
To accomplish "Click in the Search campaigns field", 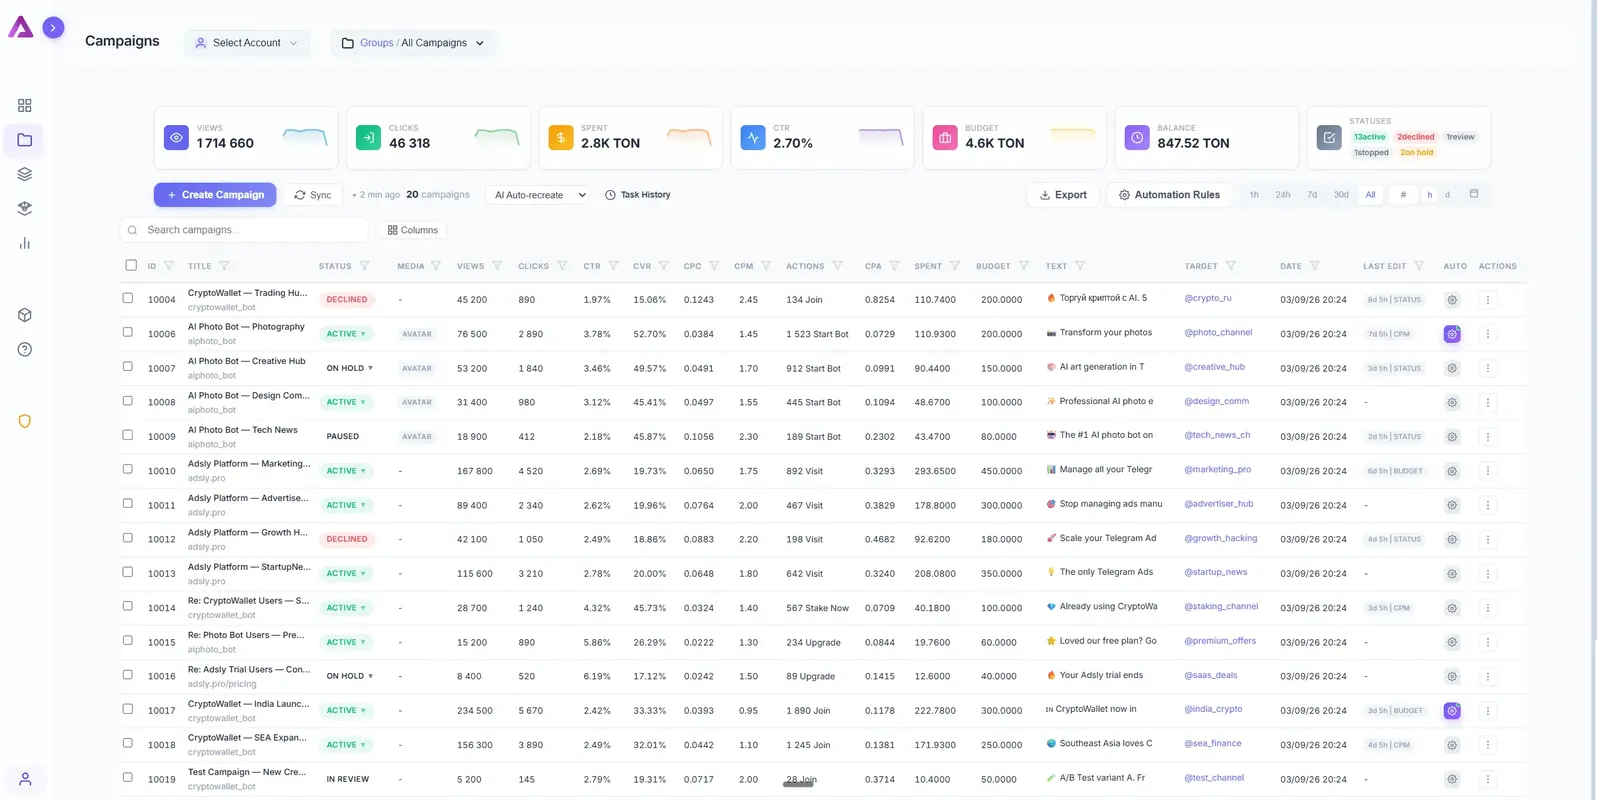I will pos(245,230).
